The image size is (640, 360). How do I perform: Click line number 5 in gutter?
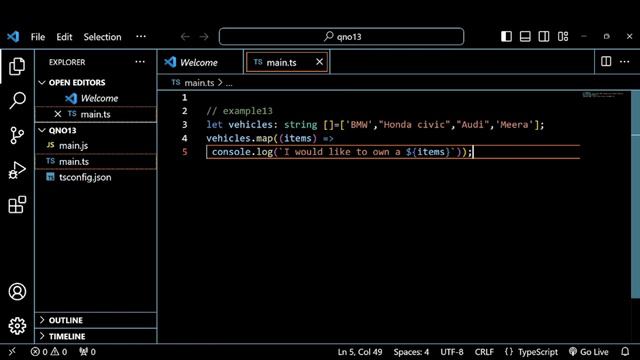184,152
